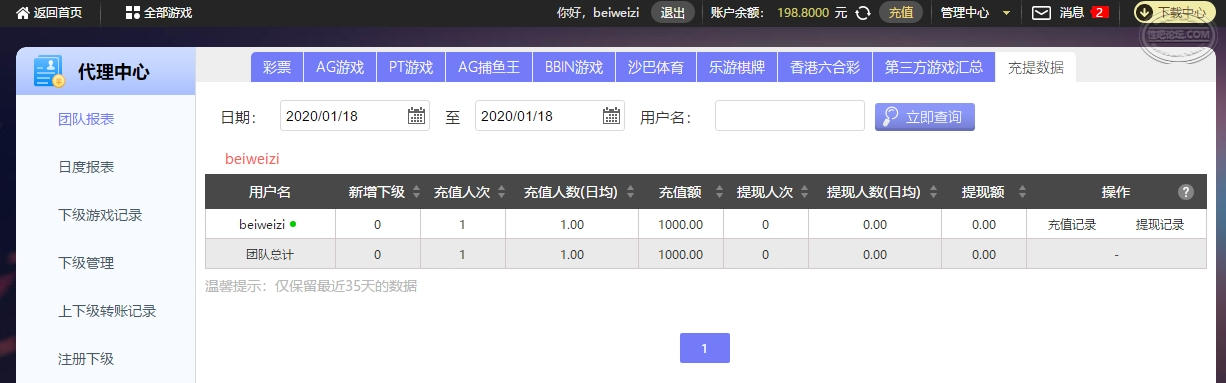Image resolution: width=1226 pixels, height=383 pixels.
Task: Open 注册下级 in the sidebar
Action: point(86,359)
